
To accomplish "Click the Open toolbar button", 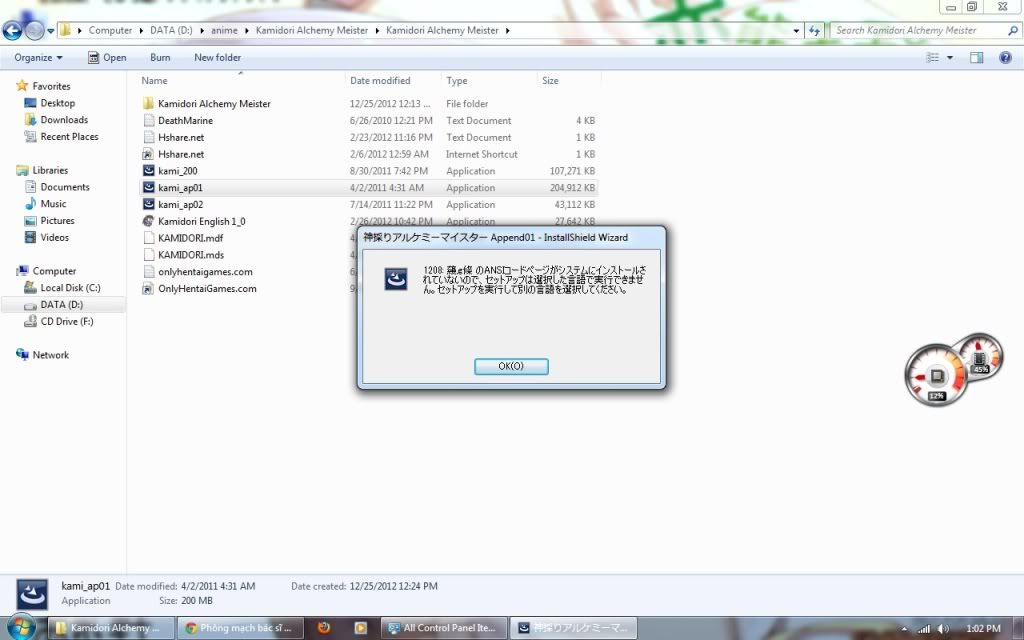I will pyautogui.click(x=107, y=57).
